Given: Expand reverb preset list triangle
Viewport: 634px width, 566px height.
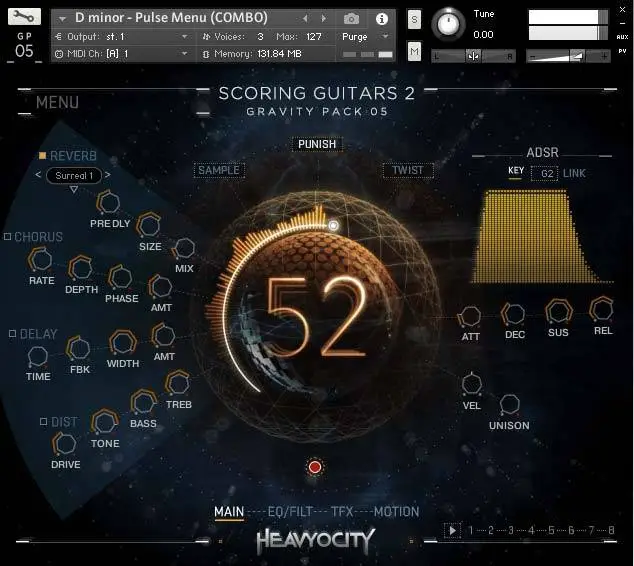Looking at the screenshot, I should point(74,189).
